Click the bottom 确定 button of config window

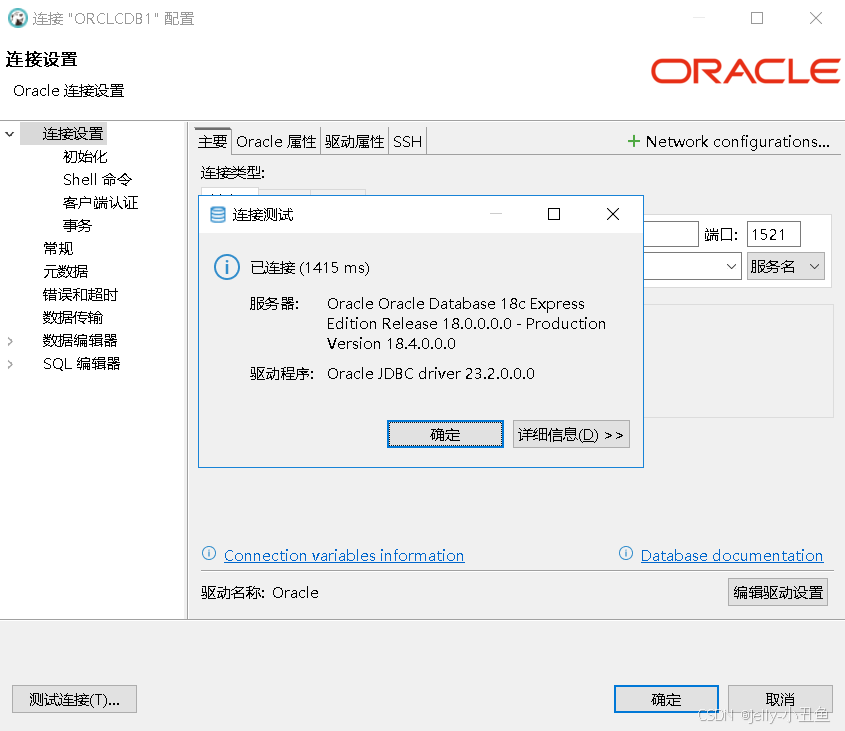[x=666, y=699]
